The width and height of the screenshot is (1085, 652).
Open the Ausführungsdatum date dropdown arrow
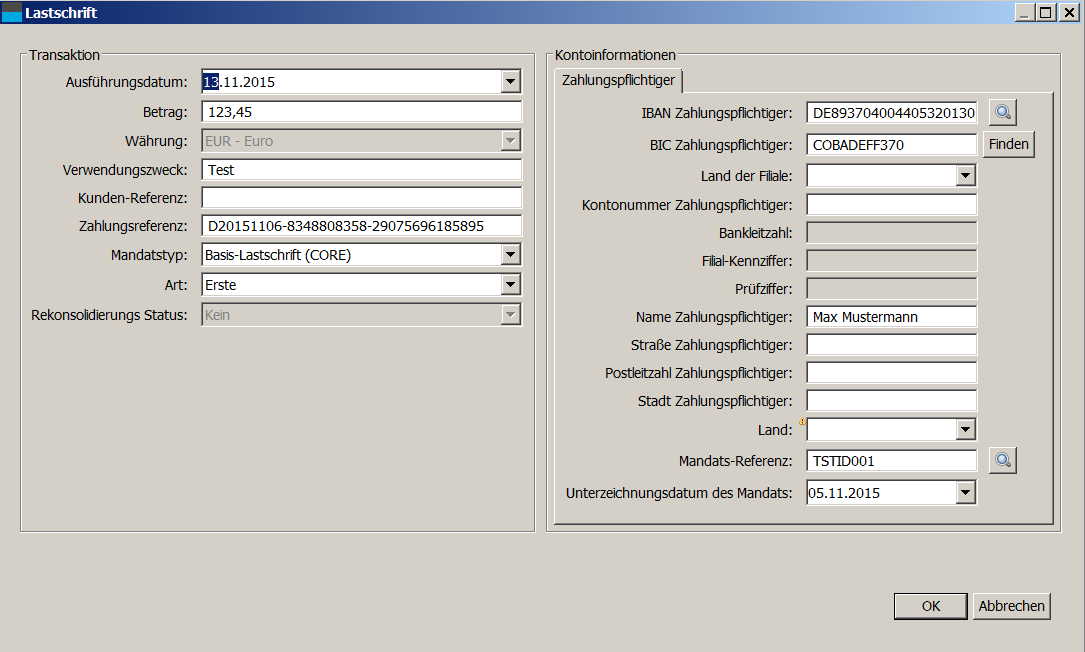[x=510, y=82]
